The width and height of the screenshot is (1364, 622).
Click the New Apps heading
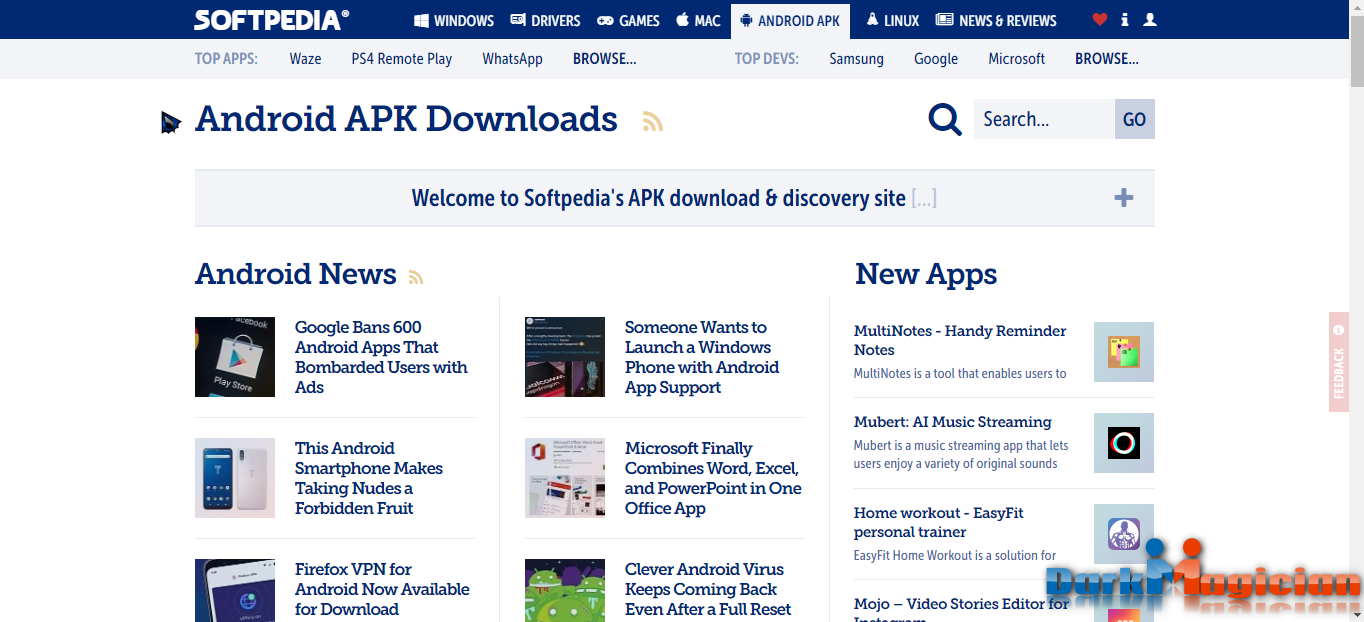(926, 274)
